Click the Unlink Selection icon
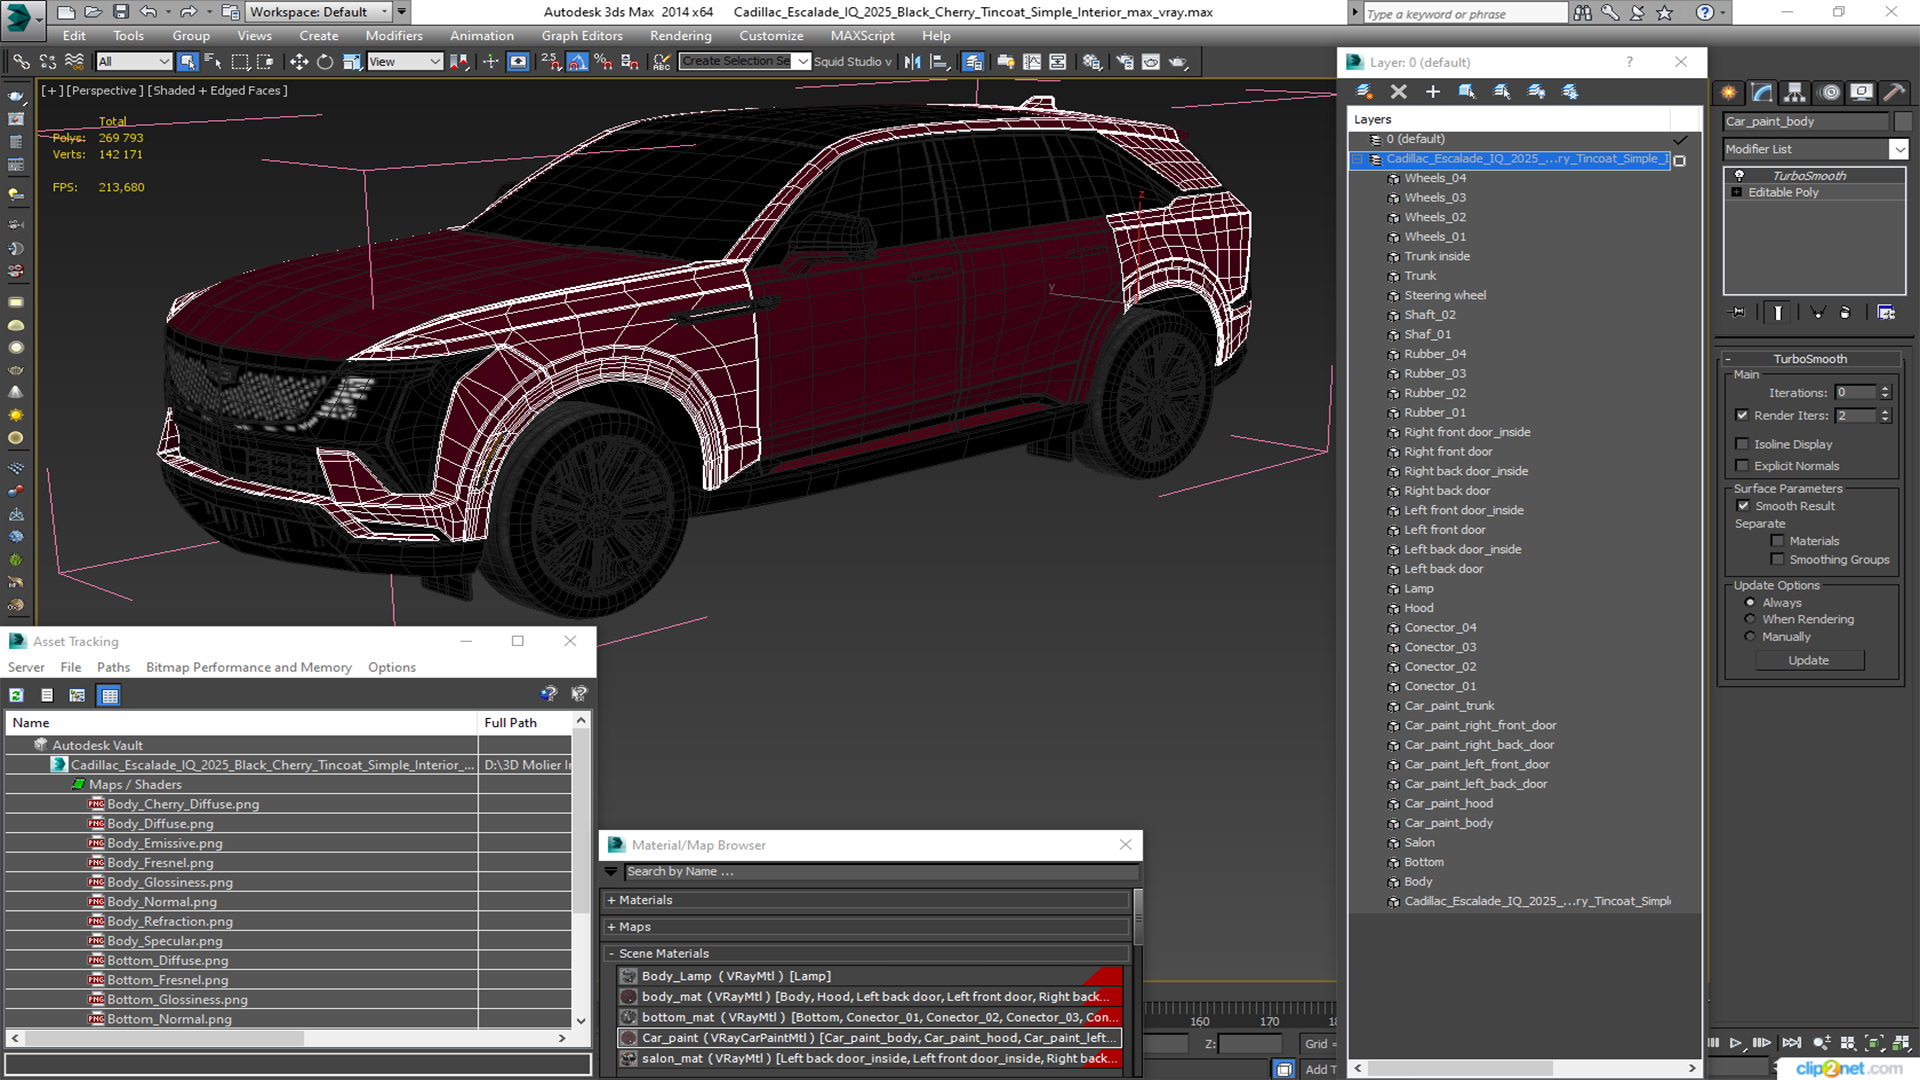This screenshot has width=1920, height=1080. point(47,62)
